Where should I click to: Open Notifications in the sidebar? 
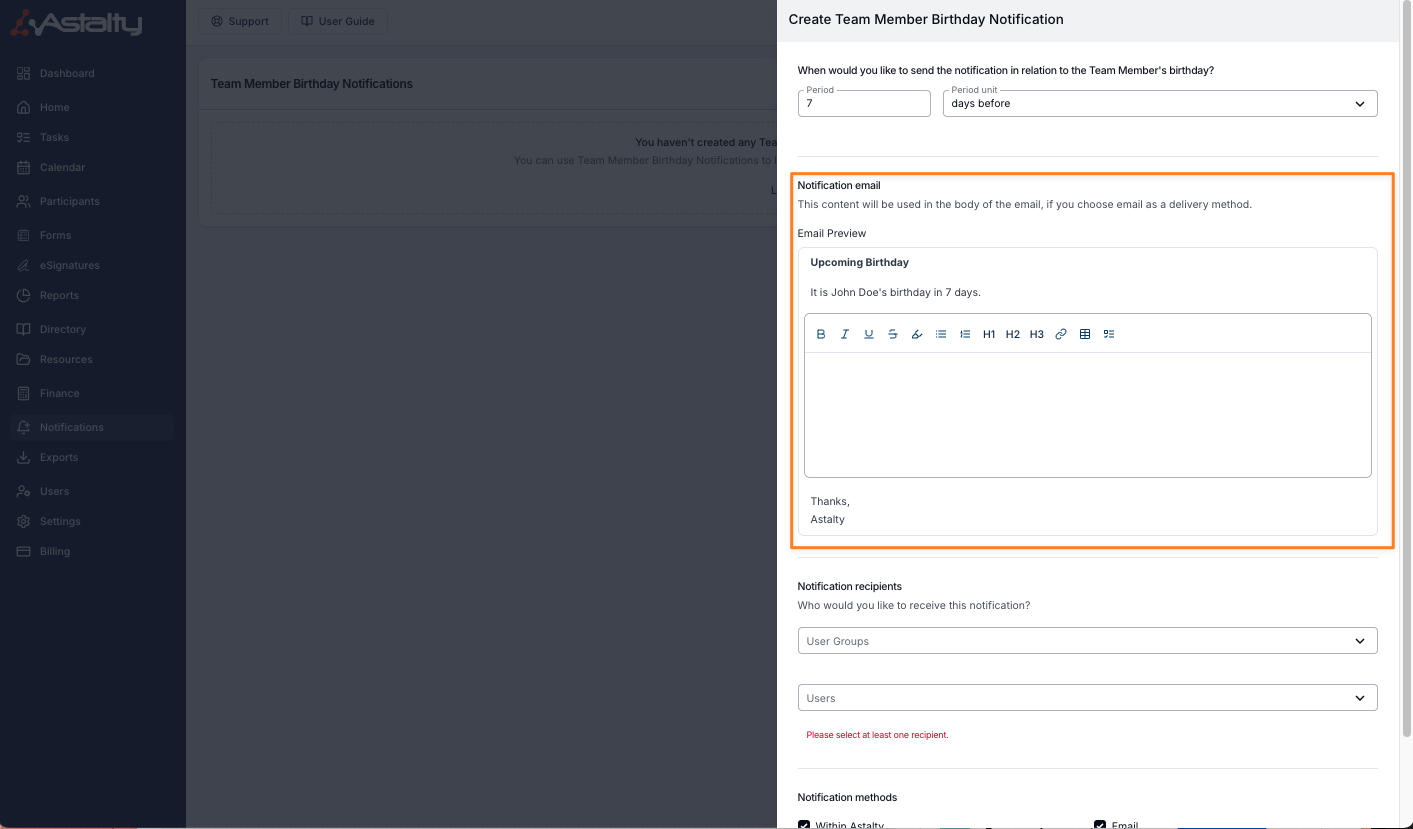[71, 427]
